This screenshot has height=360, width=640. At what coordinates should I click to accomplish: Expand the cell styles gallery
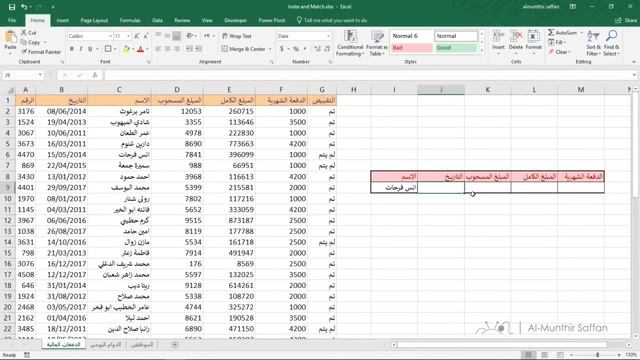[482, 51]
